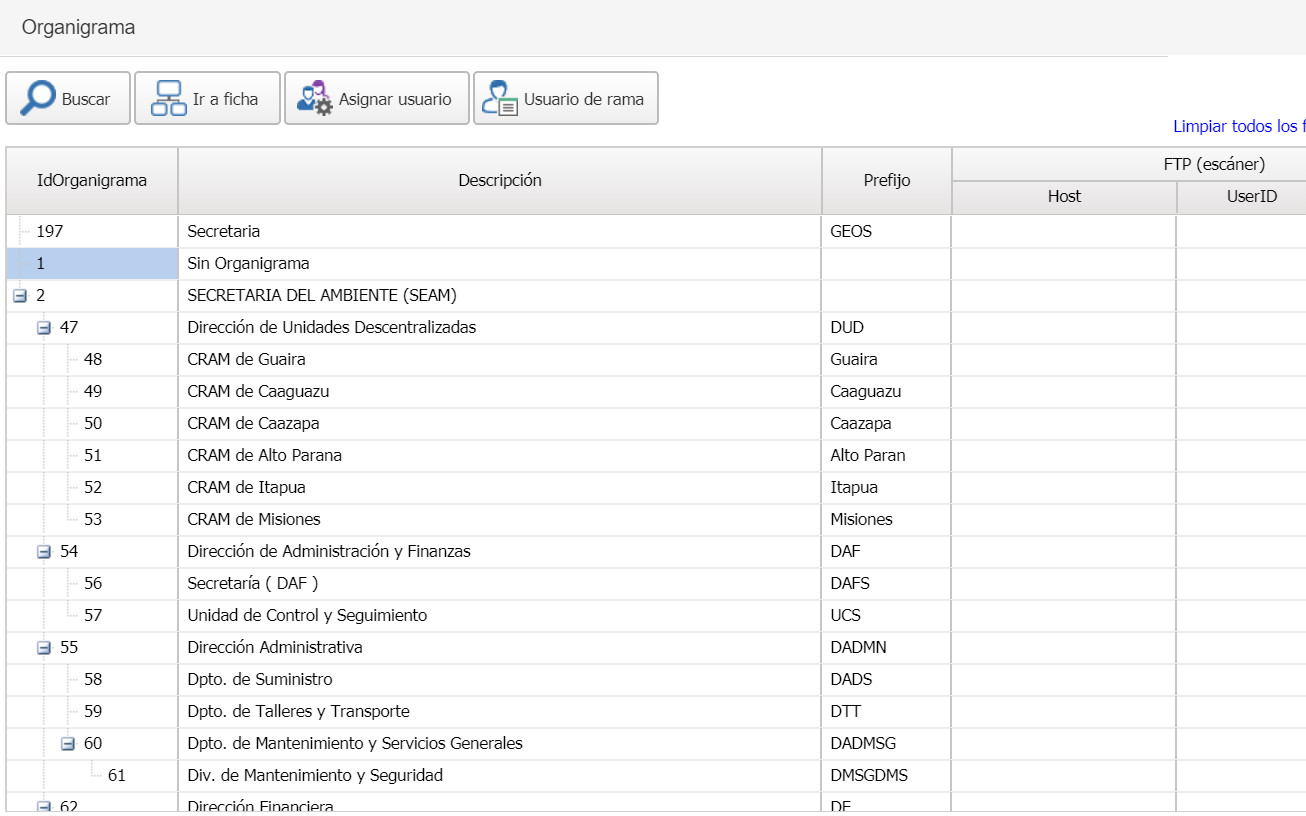Screen dimensions: 1306x816
Task: Click the 'Secretaria' description cell
Action: pyautogui.click(x=500, y=231)
